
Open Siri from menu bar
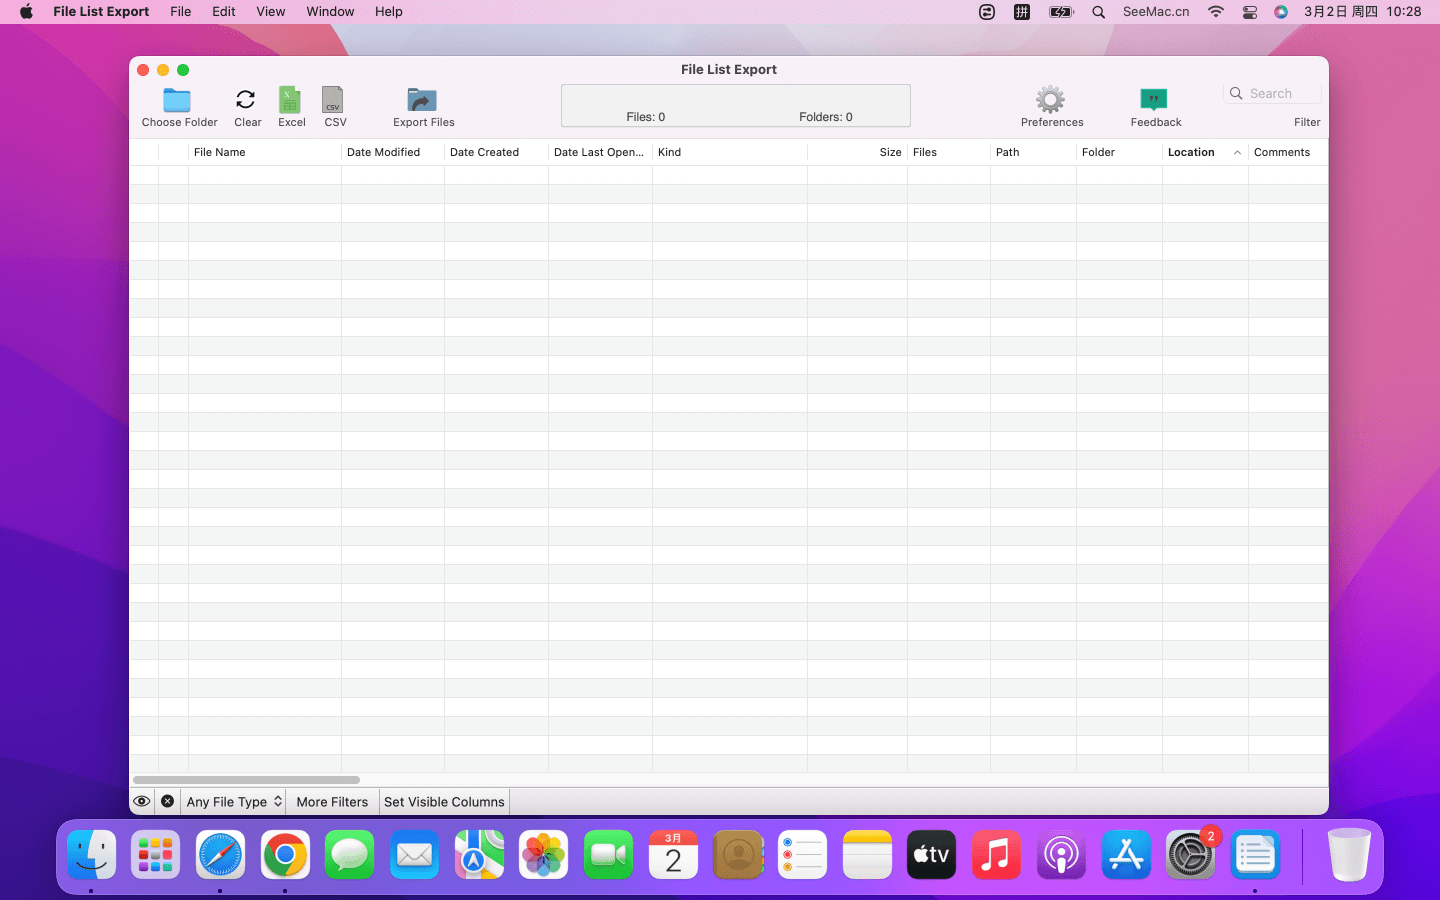coord(1281,12)
